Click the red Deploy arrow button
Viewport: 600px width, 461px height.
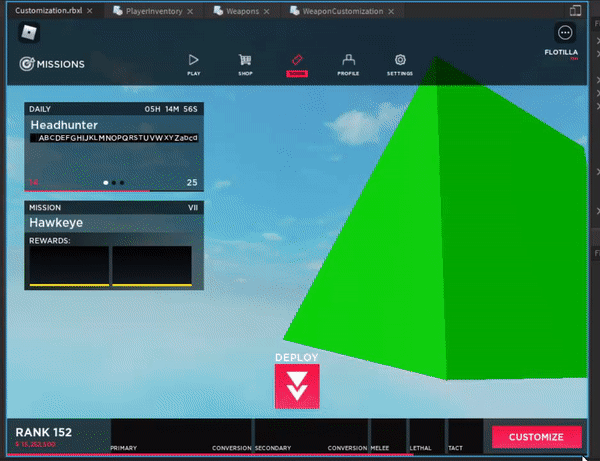click(297, 386)
